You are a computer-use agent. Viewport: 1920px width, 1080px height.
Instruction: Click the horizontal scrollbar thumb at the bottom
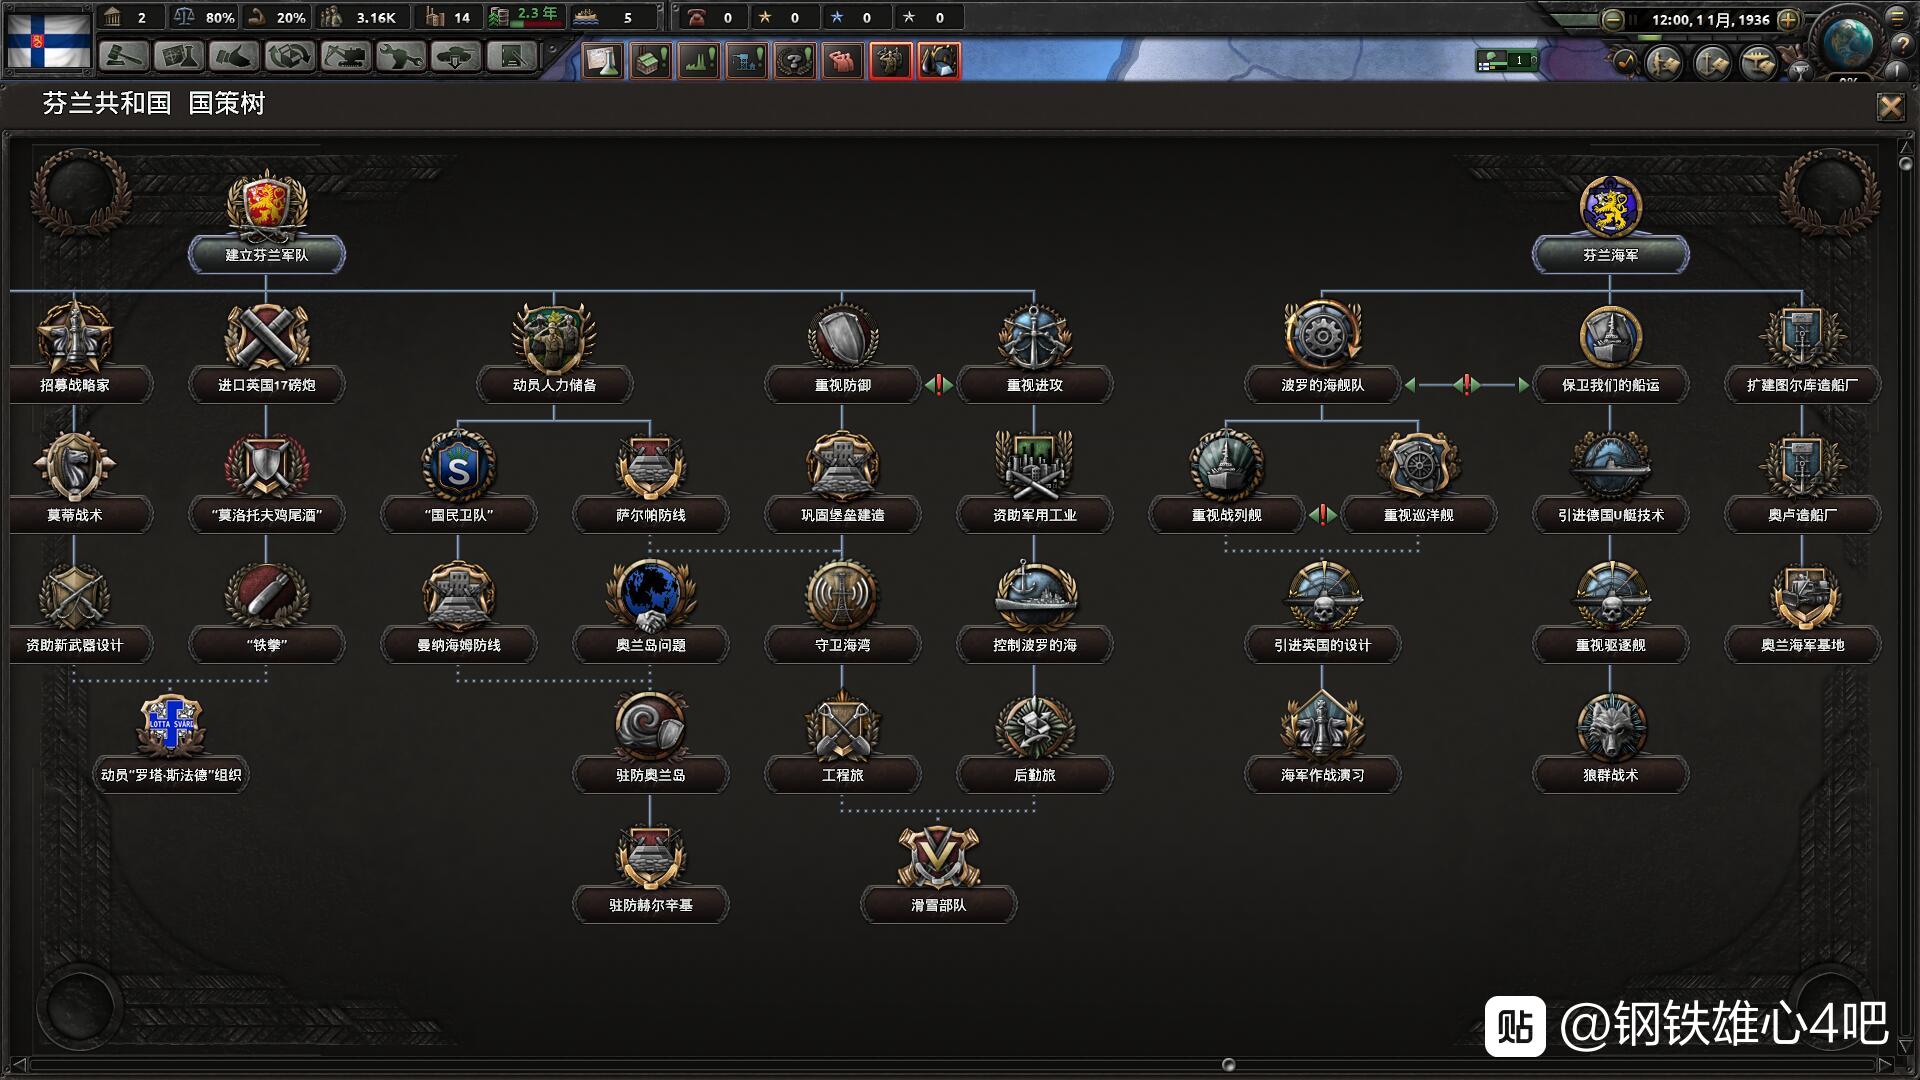click(x=1229, y=1065)
